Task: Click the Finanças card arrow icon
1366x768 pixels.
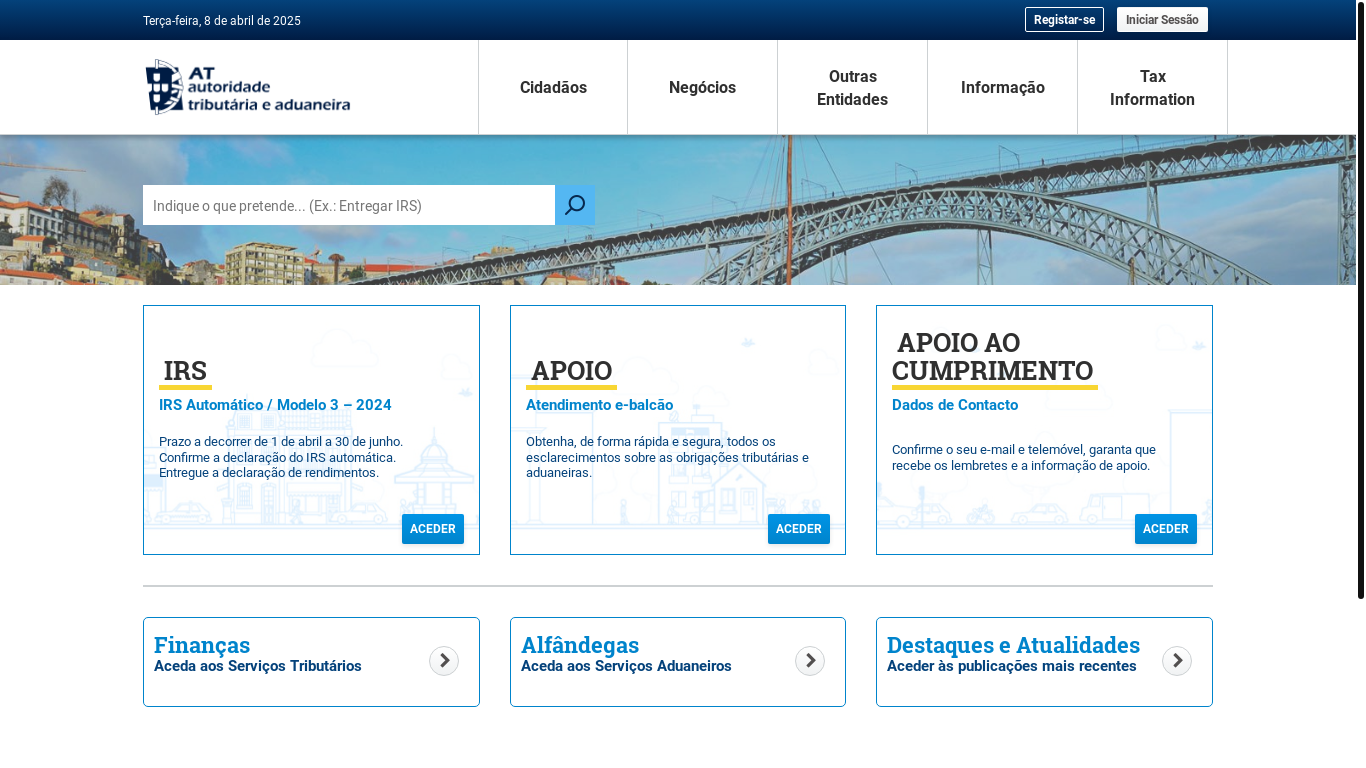Action: point(444,661)
